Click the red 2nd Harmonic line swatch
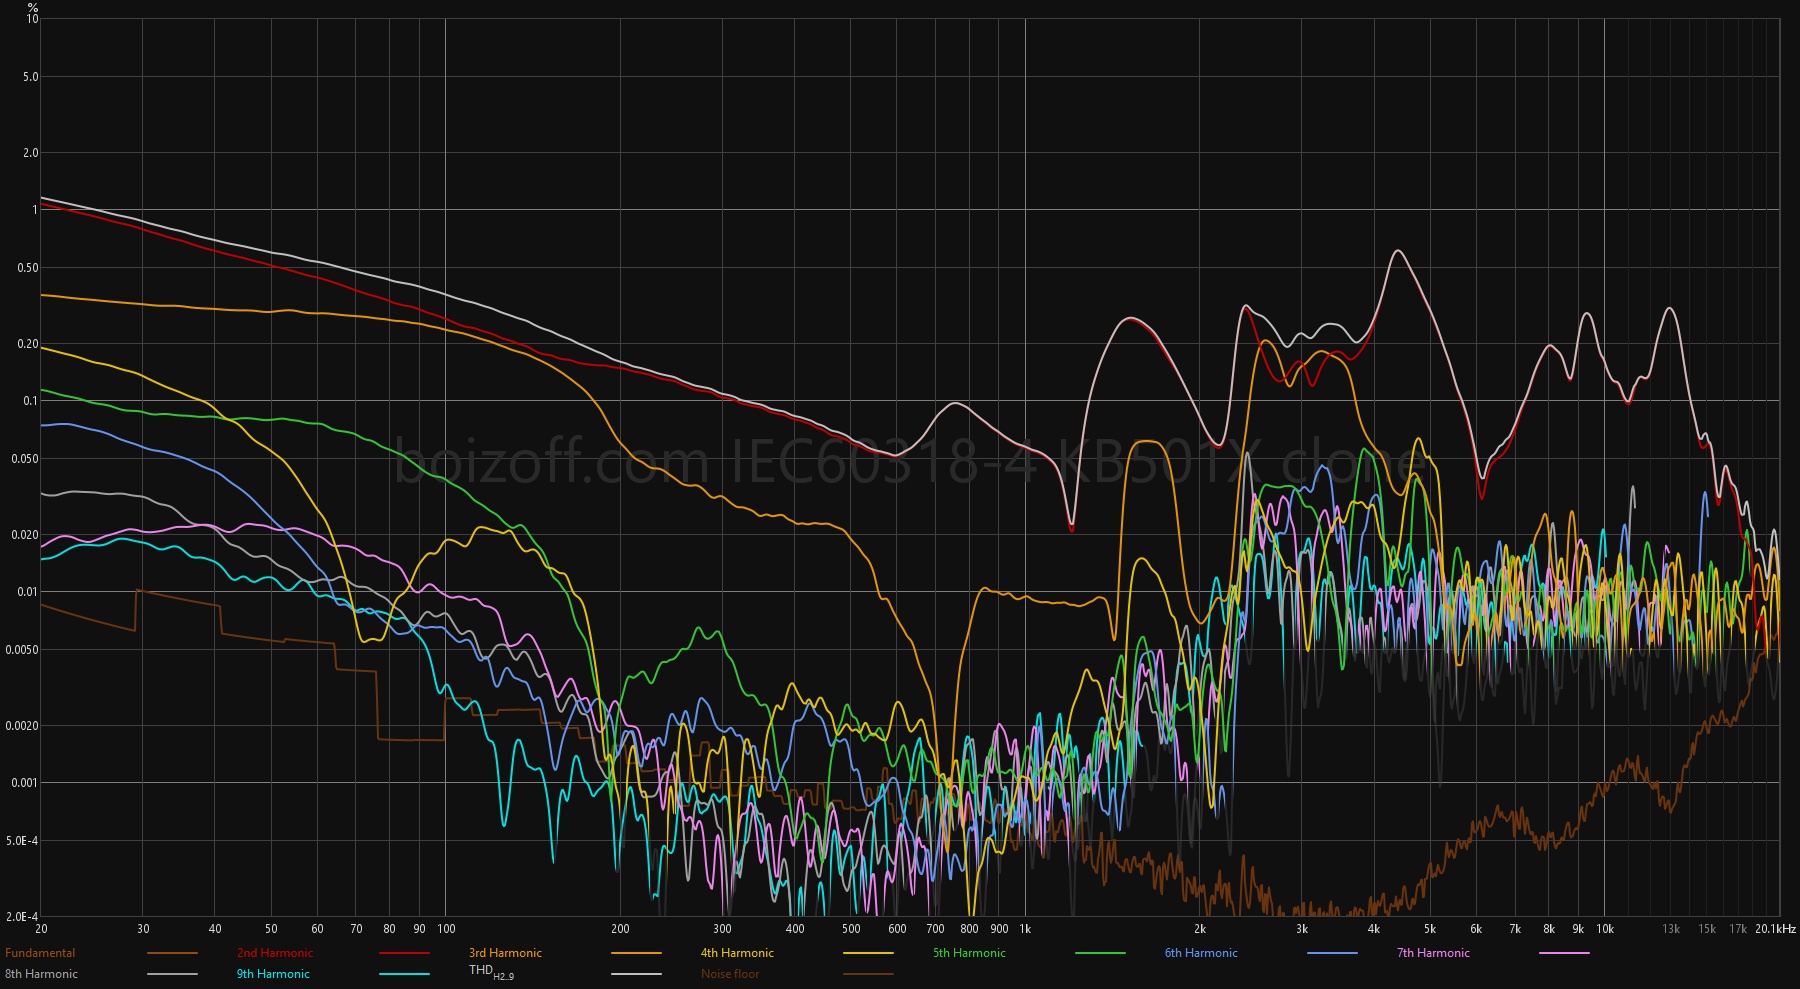The height and width of the screenshot is (989, 1800). [x=404, y=954]
